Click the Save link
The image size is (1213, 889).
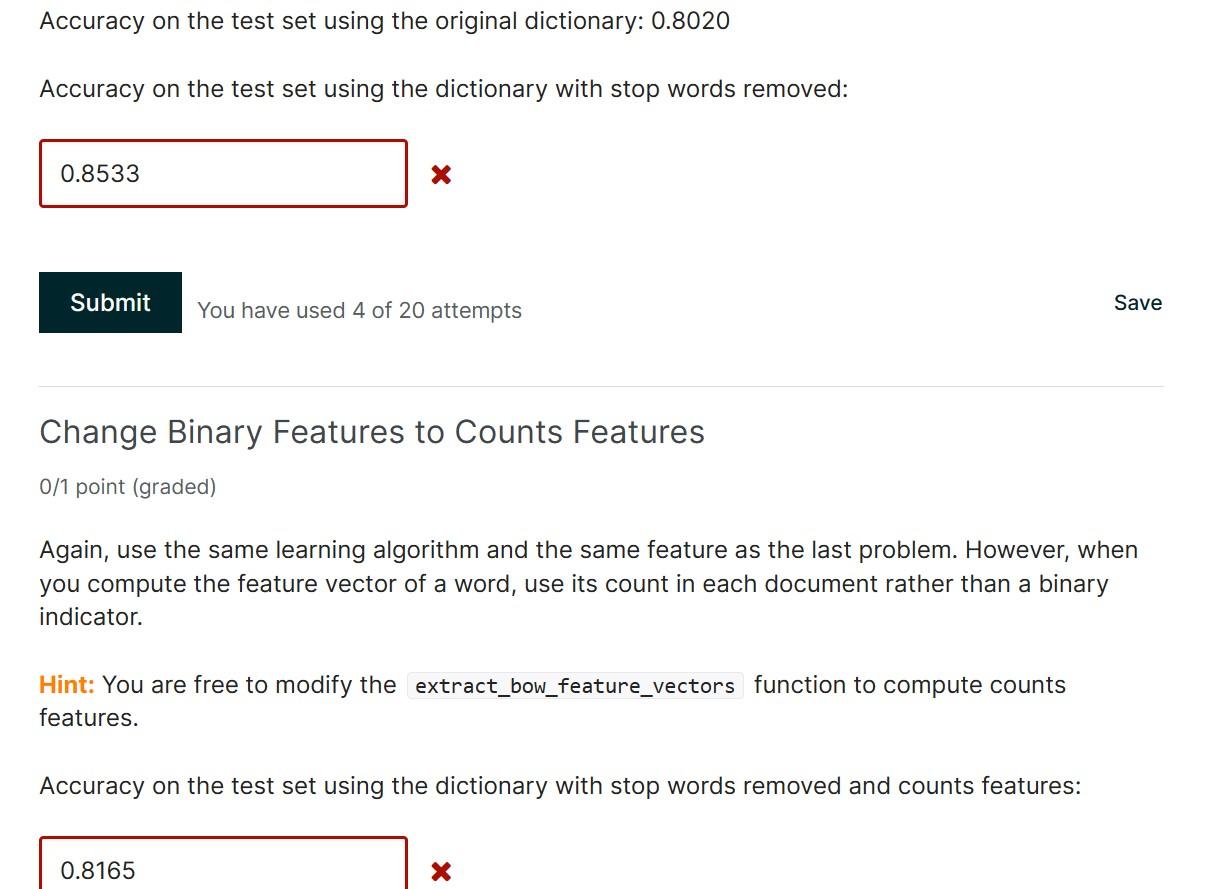[x=1138, y=302]
